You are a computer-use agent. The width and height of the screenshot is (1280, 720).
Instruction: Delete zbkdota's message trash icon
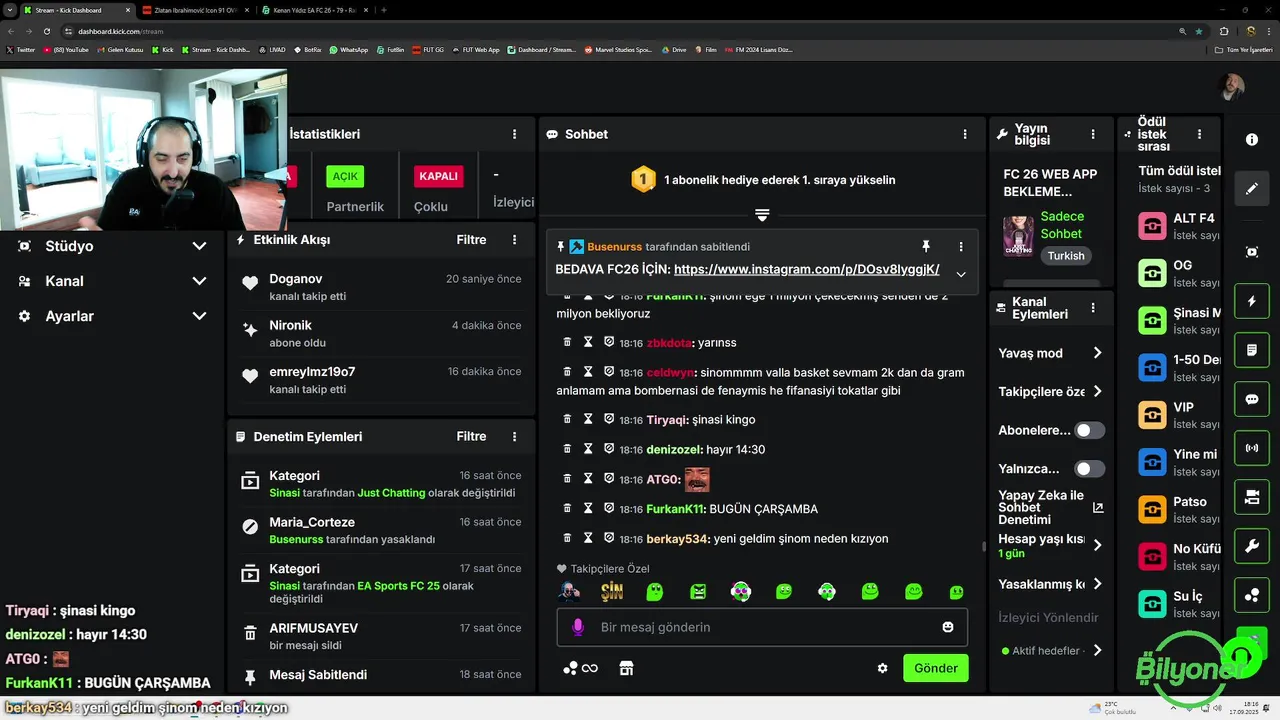point(568,342)
